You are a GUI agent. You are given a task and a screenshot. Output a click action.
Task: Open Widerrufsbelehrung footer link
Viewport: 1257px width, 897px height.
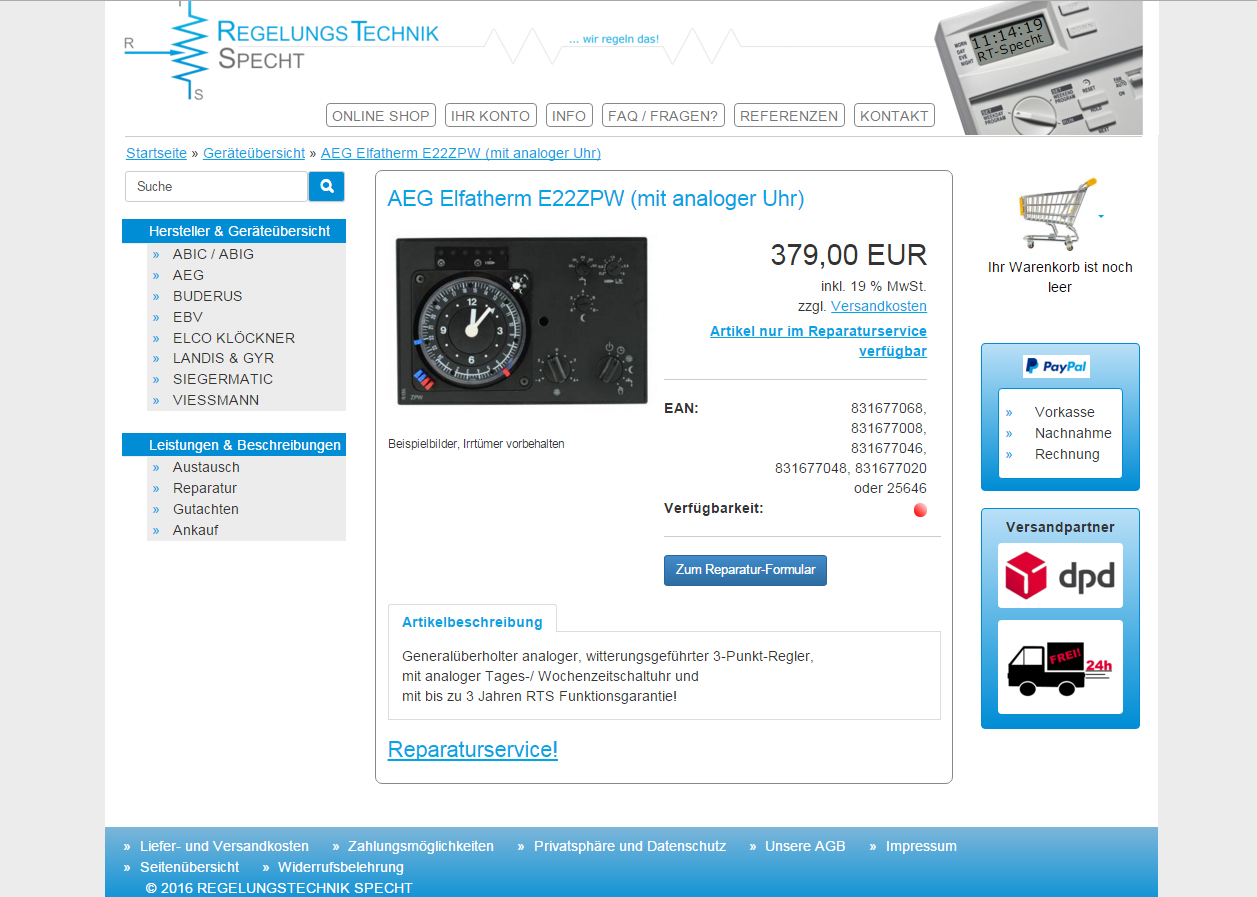(x=341, y=867)
